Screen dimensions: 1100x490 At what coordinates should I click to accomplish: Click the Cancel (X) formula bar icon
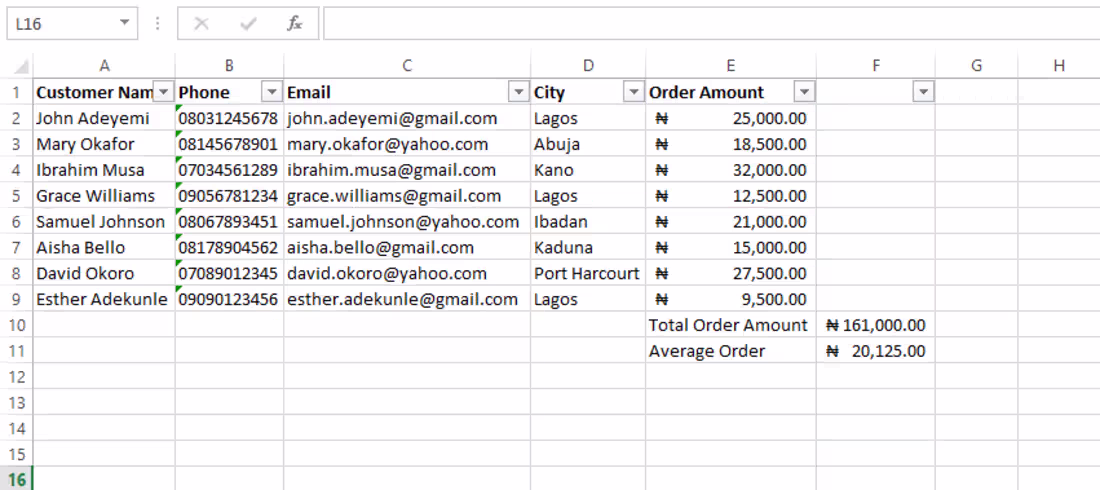point(201,24)
